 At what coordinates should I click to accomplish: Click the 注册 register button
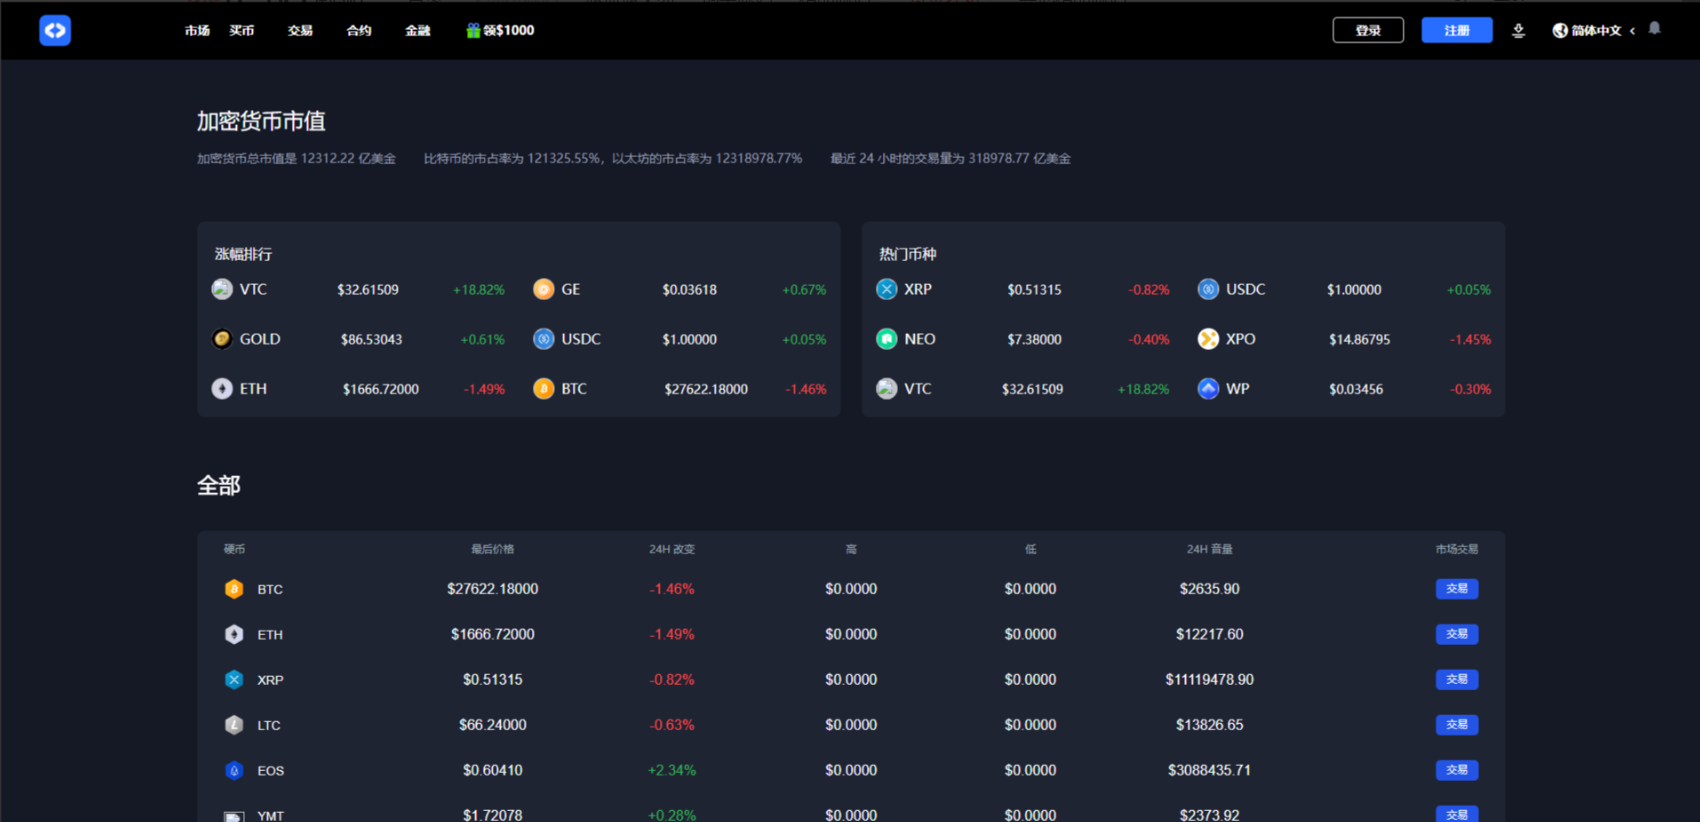point(1456,31)
